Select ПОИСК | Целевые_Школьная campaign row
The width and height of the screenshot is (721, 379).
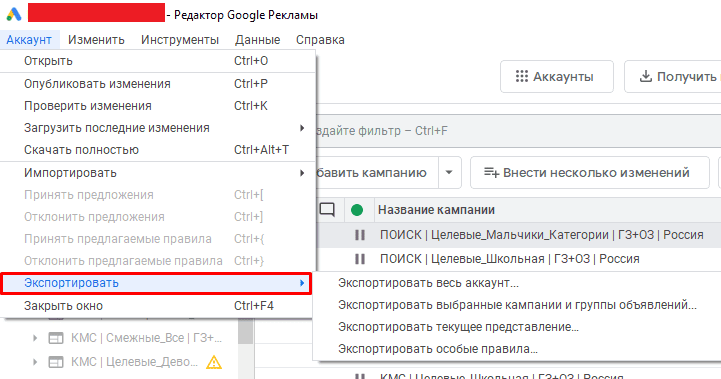click(x=518, y=259)
